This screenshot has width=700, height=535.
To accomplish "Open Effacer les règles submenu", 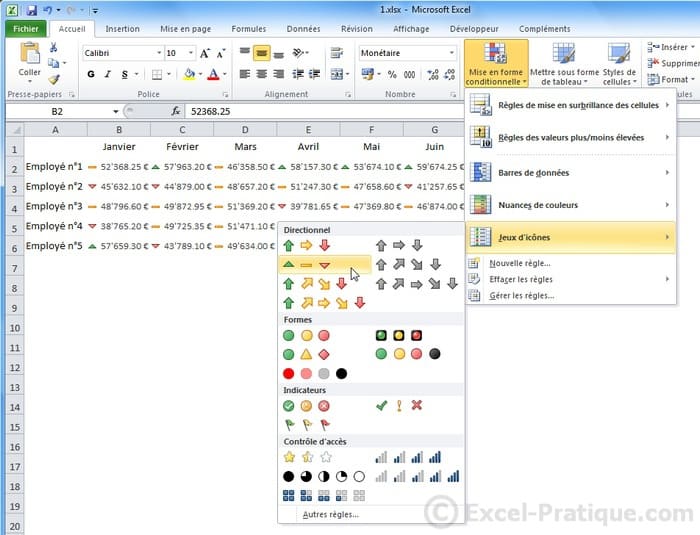I will tap(571, 279).
